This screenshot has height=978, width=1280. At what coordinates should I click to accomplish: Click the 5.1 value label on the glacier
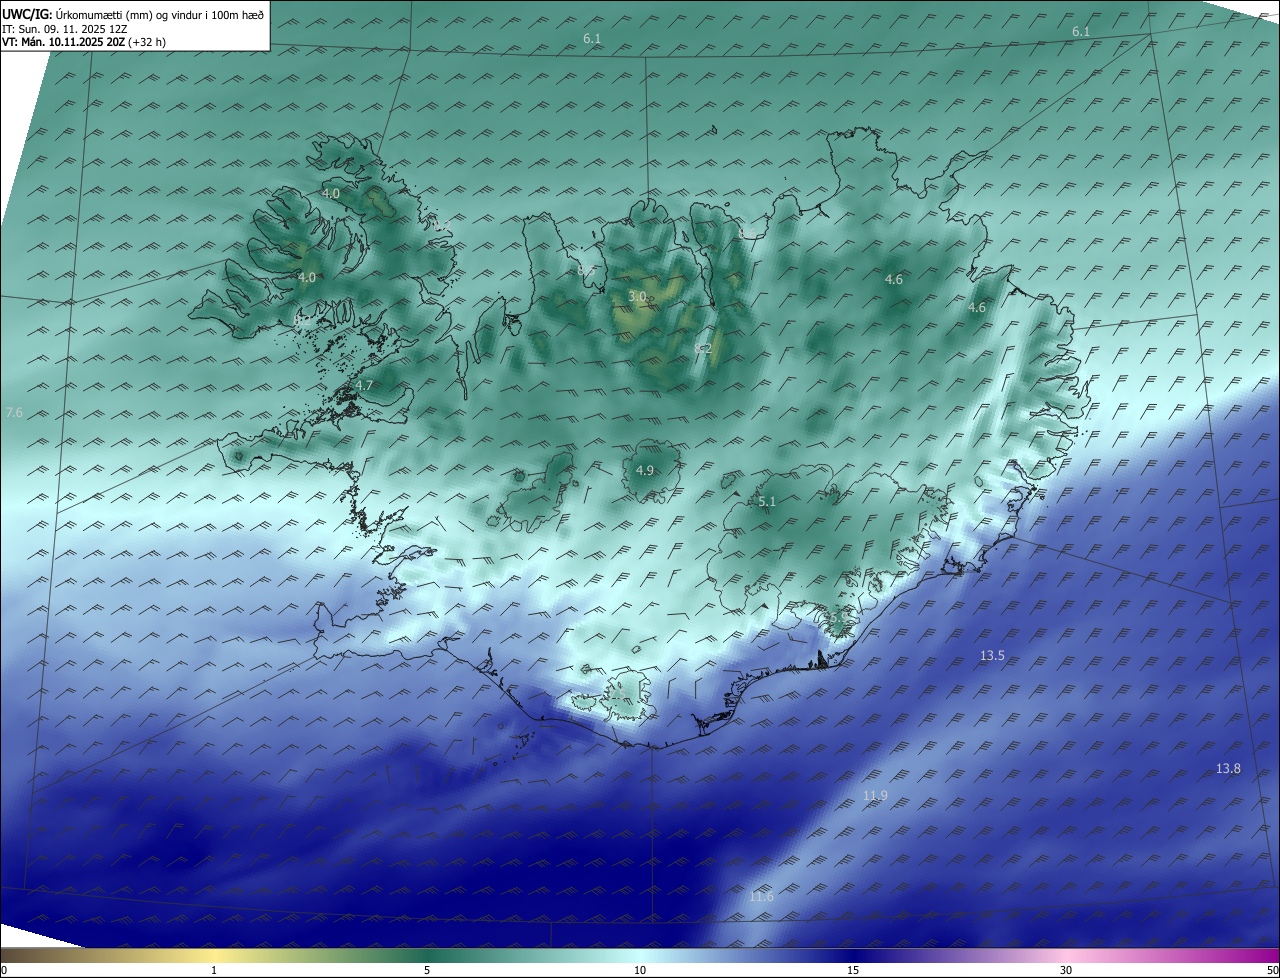click(x=767, y=502)
